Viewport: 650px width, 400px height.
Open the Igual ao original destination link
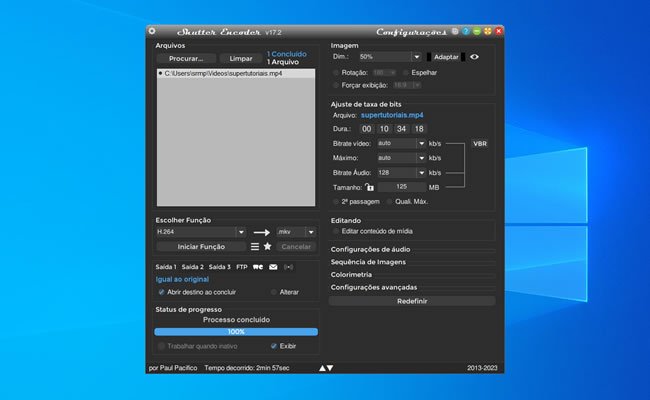(x=182, y=279)
